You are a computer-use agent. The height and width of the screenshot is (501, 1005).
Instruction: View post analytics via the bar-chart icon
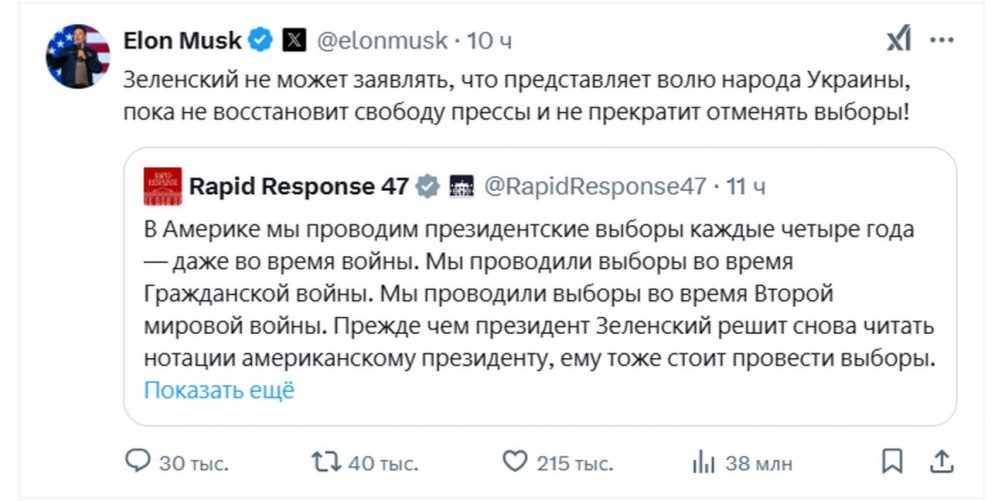tap(704, 462)
